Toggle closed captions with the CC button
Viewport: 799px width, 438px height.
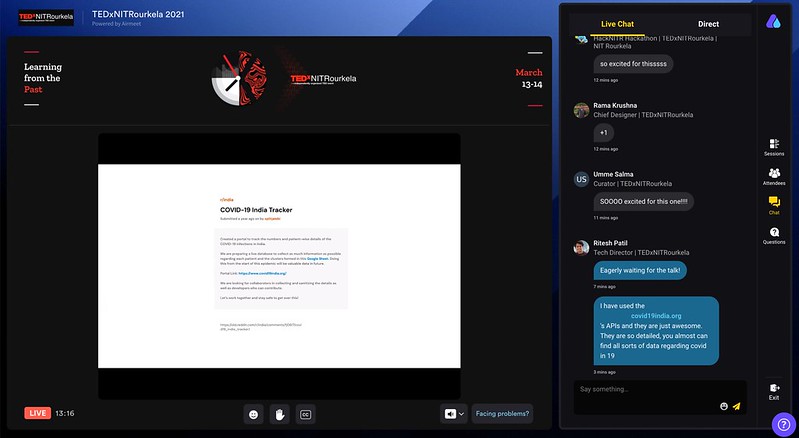coord(305,414)
